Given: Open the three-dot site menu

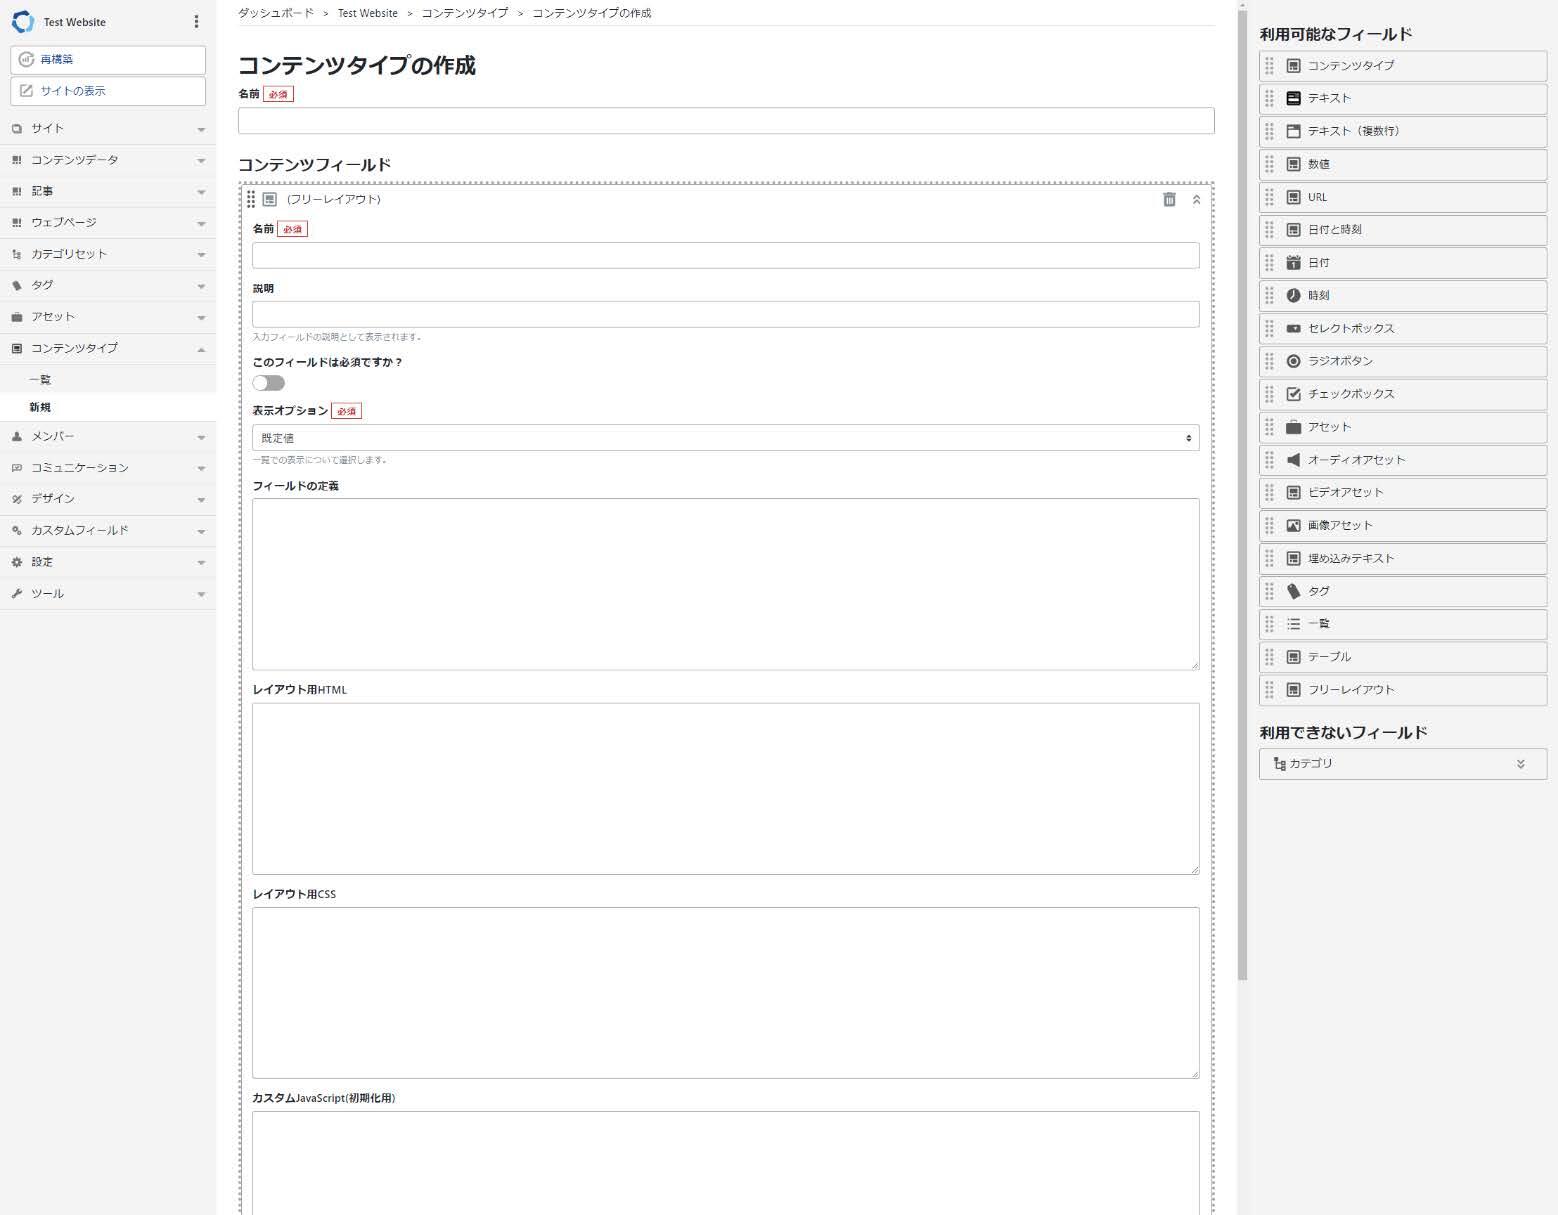Looking at the screenshot, I should 196,21.
